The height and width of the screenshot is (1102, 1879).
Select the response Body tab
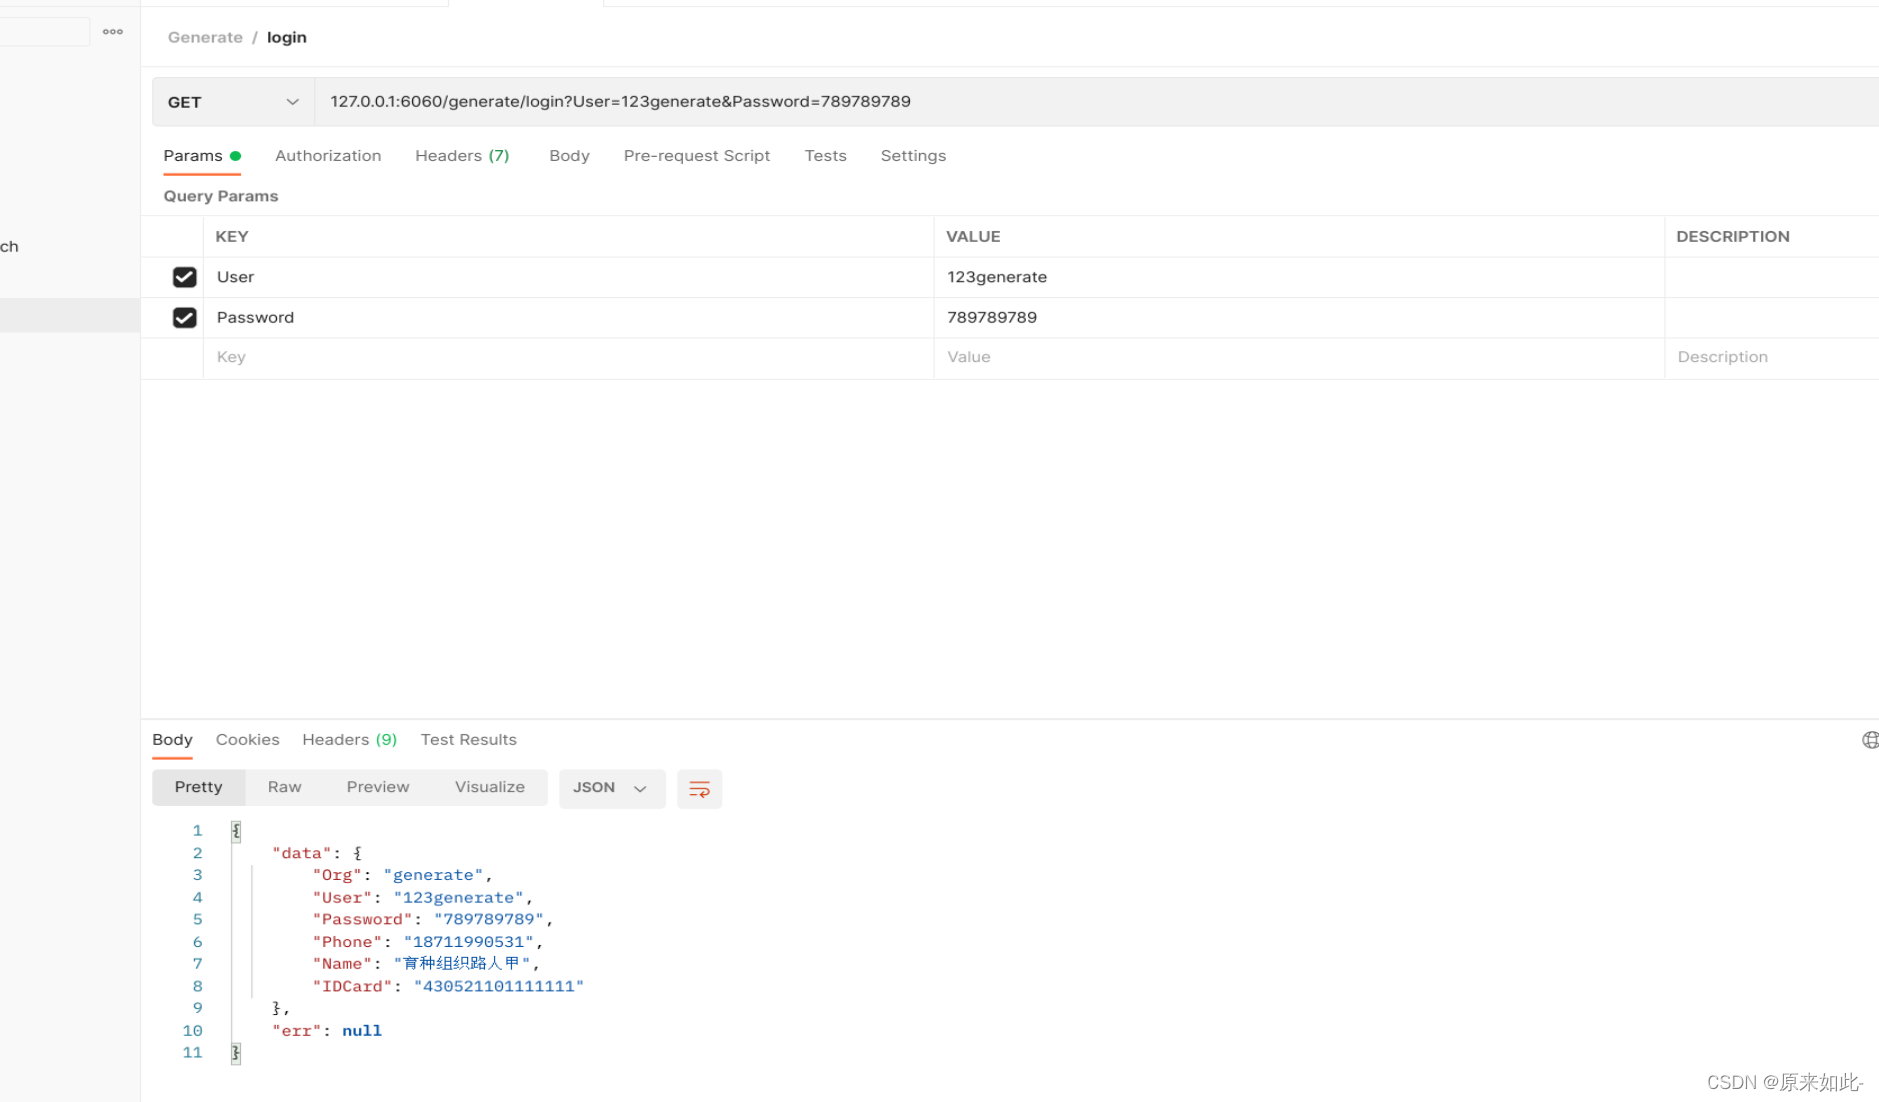[172, 740]
